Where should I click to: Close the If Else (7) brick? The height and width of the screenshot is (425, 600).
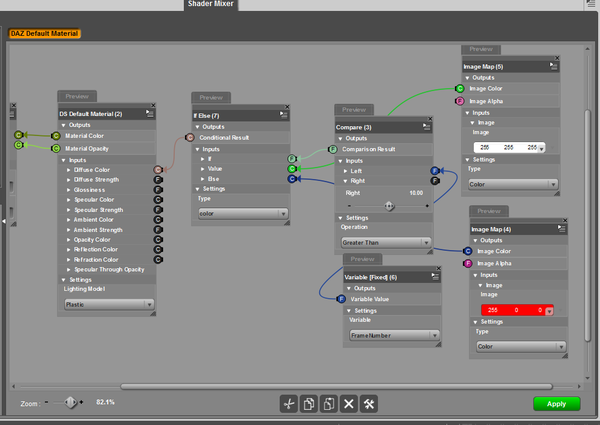[287, 107]
